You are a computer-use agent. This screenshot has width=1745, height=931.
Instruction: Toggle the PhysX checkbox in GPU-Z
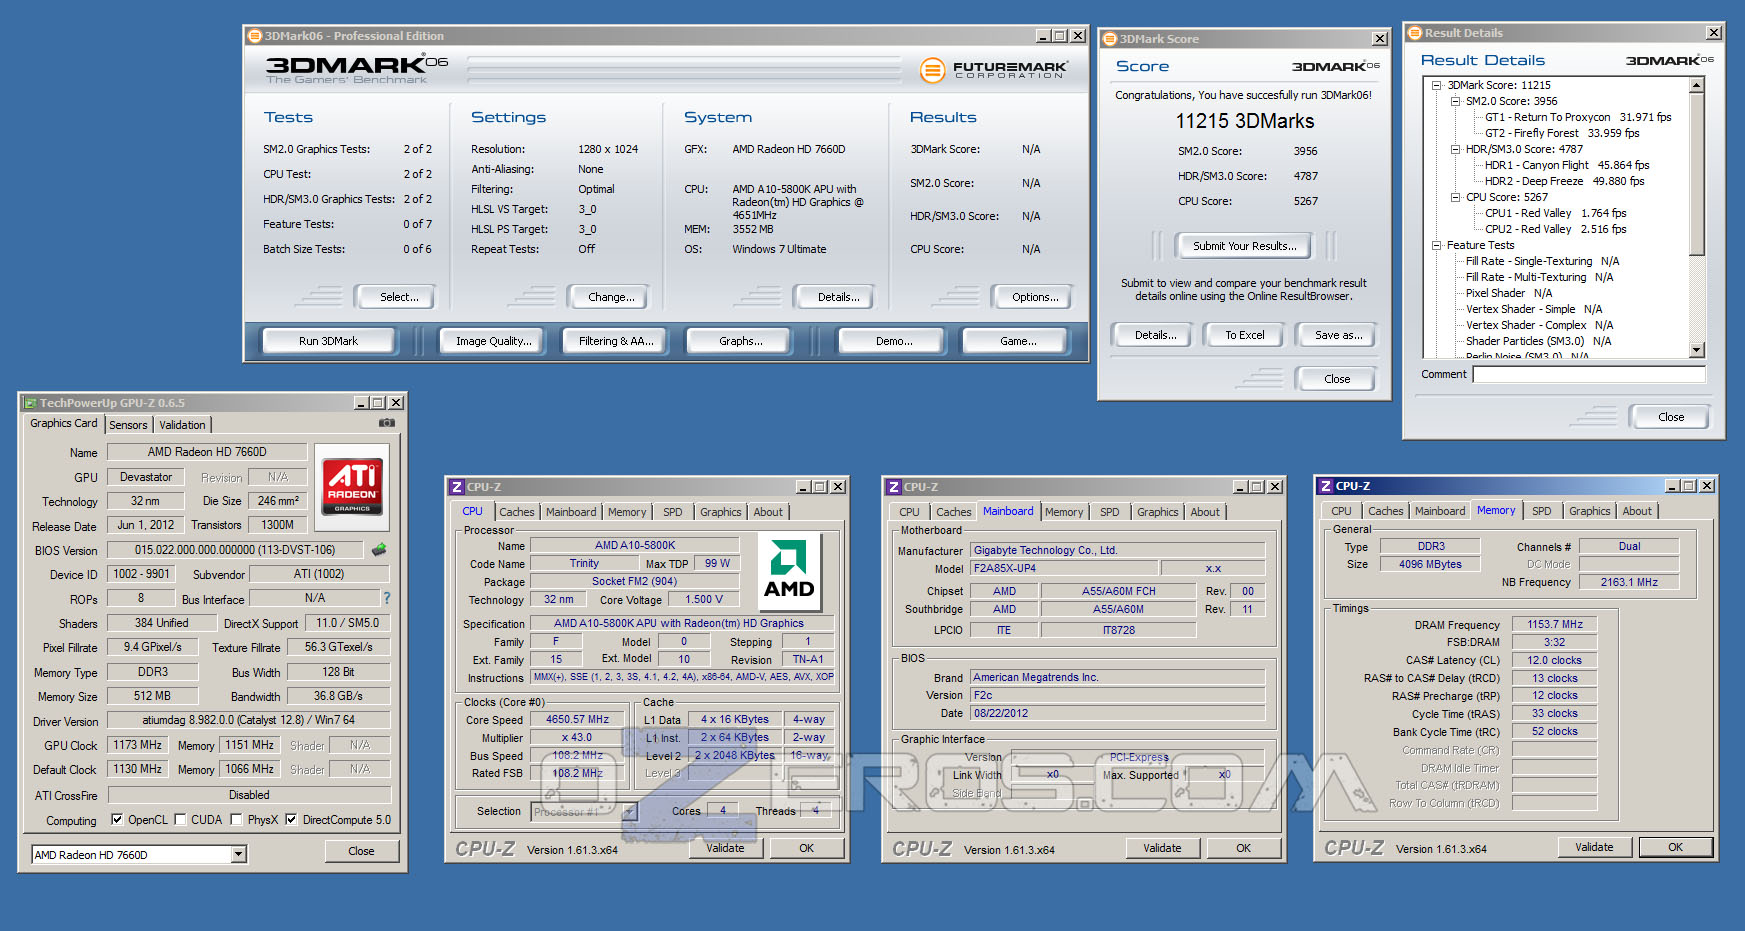(236, 819)
